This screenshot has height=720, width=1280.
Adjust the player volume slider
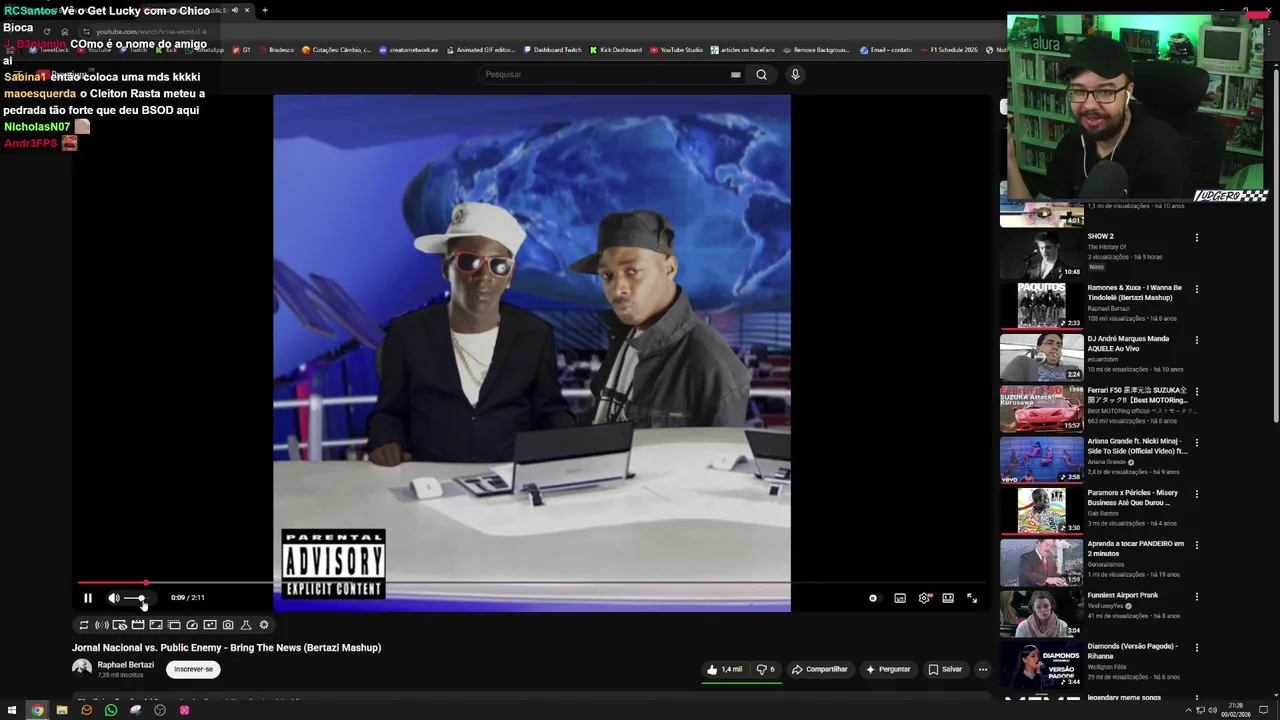coord(136,598)
